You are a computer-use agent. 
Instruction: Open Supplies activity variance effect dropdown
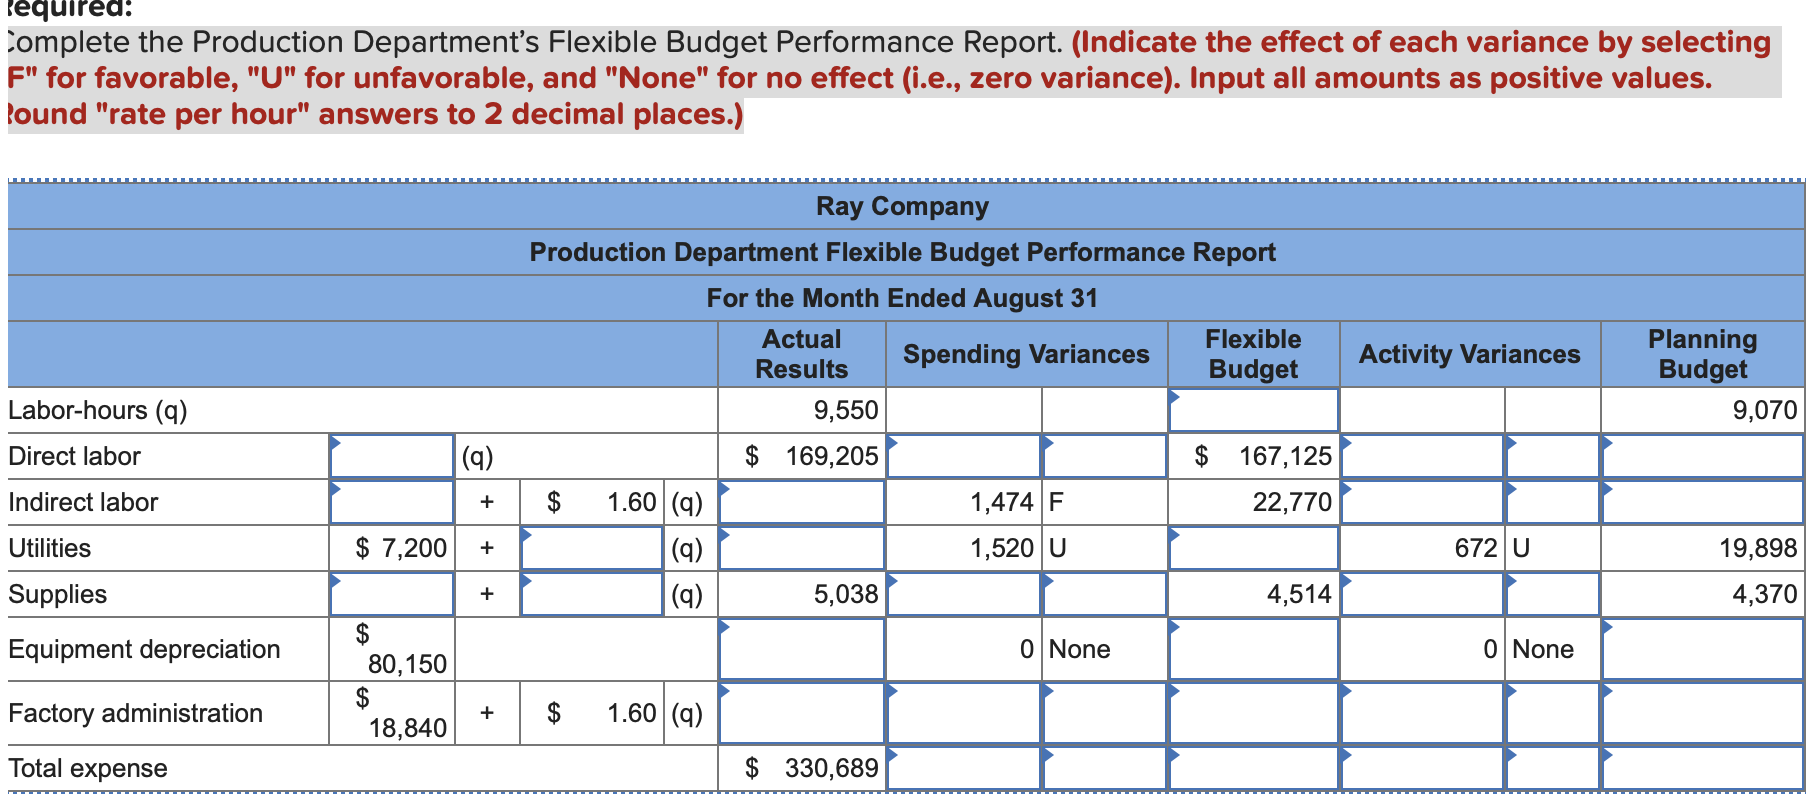1553,594
